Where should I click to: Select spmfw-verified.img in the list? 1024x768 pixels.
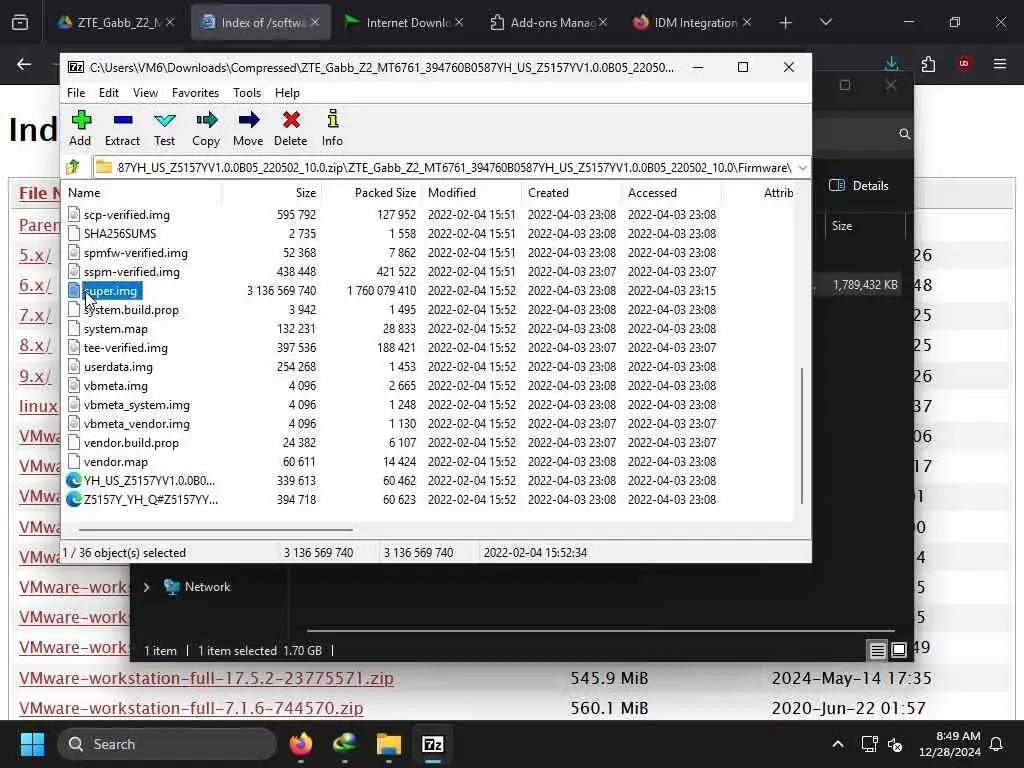136,253
